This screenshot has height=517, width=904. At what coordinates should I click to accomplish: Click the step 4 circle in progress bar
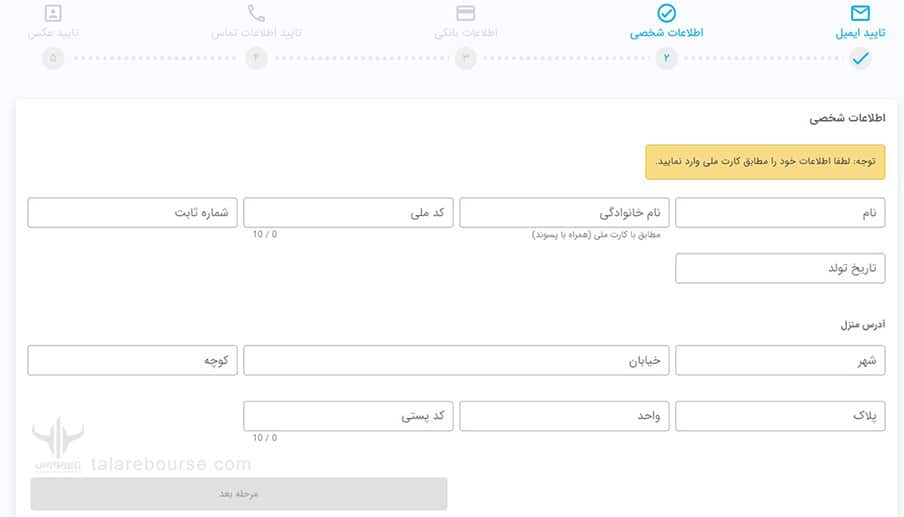256,58
